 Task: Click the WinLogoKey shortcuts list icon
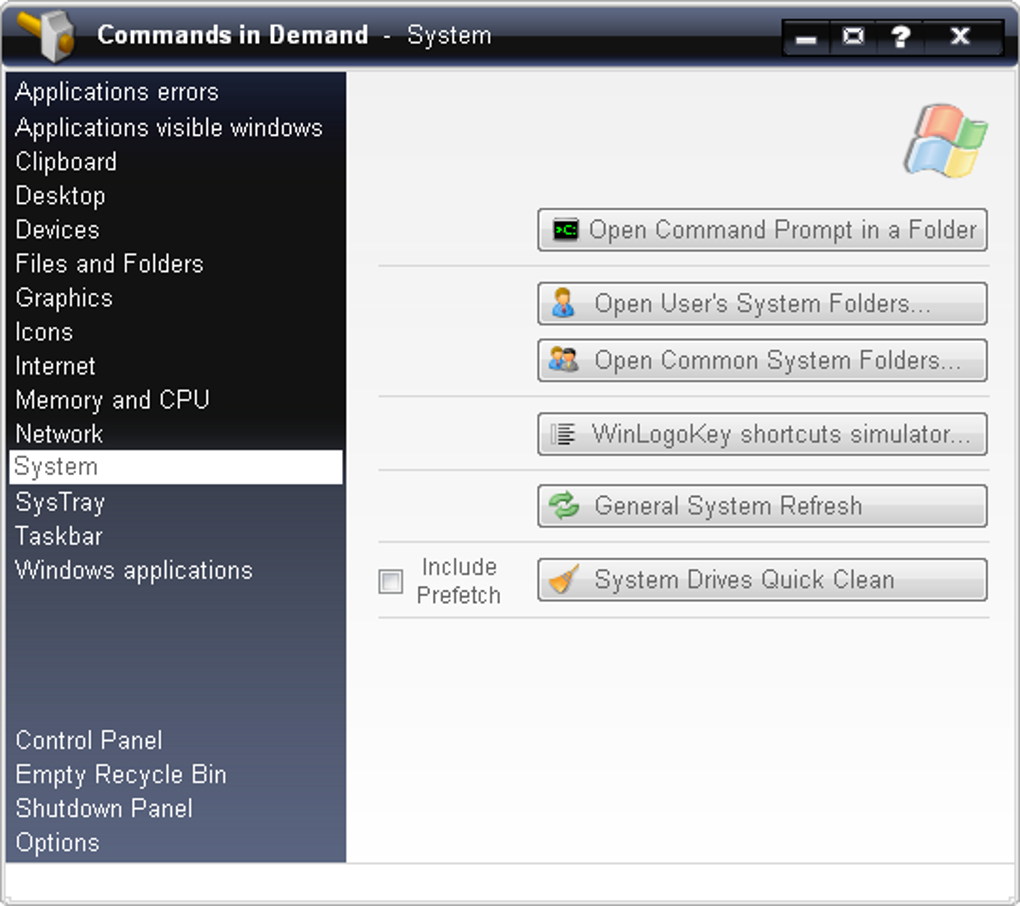pyautogui.click(x=563, y=434)
